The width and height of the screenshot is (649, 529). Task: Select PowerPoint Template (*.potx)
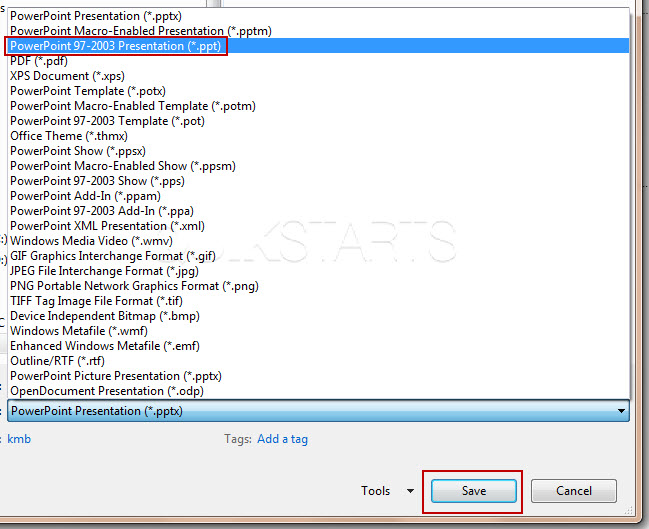(x=318, y=91)
